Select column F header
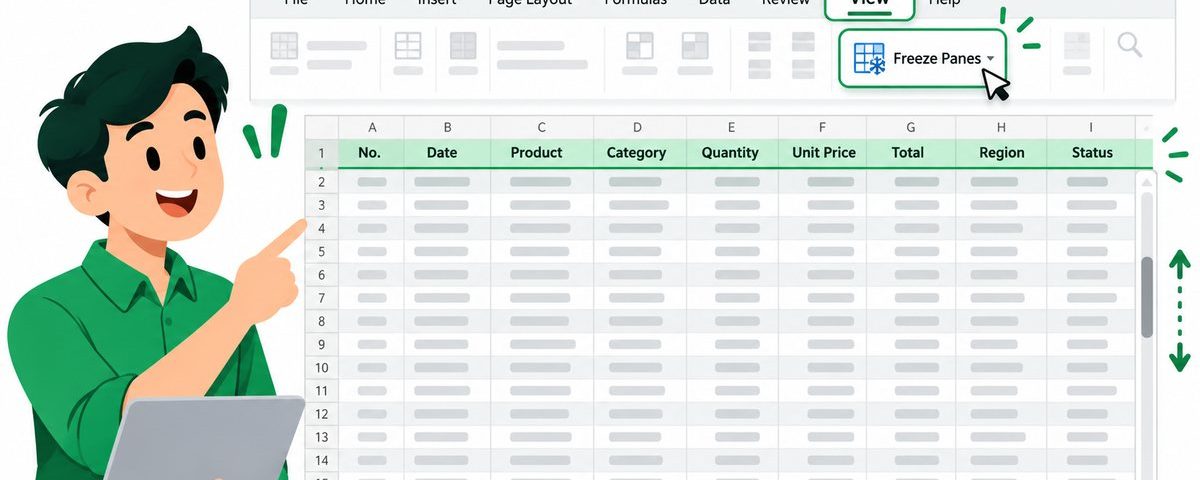Viewport: 1200px width, 480px height. 823,127
